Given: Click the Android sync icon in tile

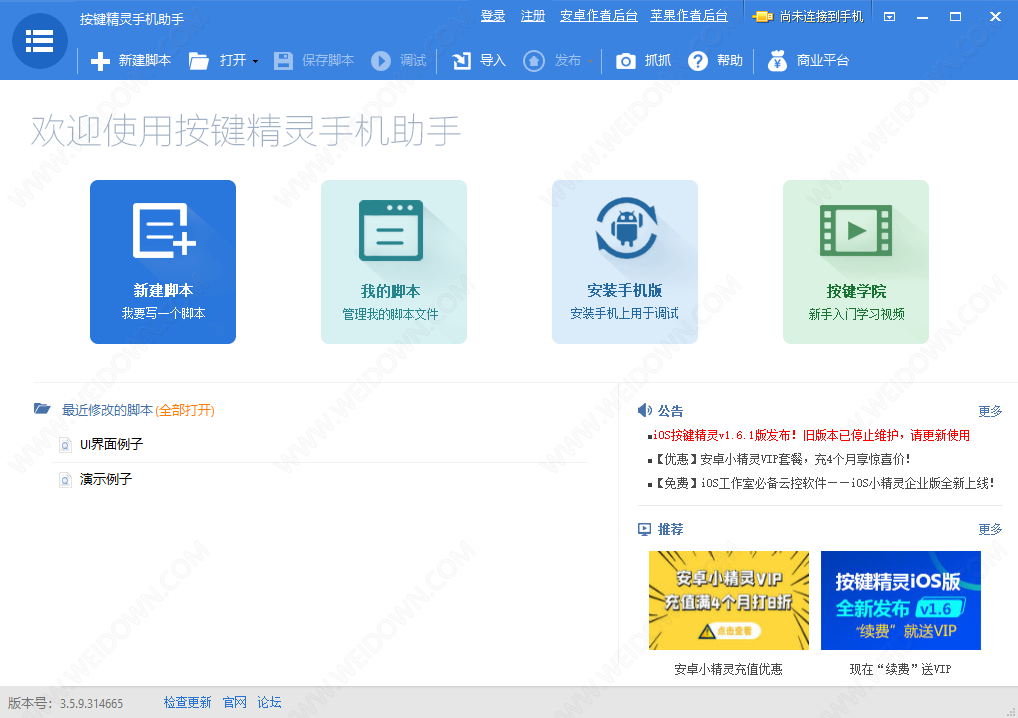Looking at the screenshot, I should coord(627,229).
